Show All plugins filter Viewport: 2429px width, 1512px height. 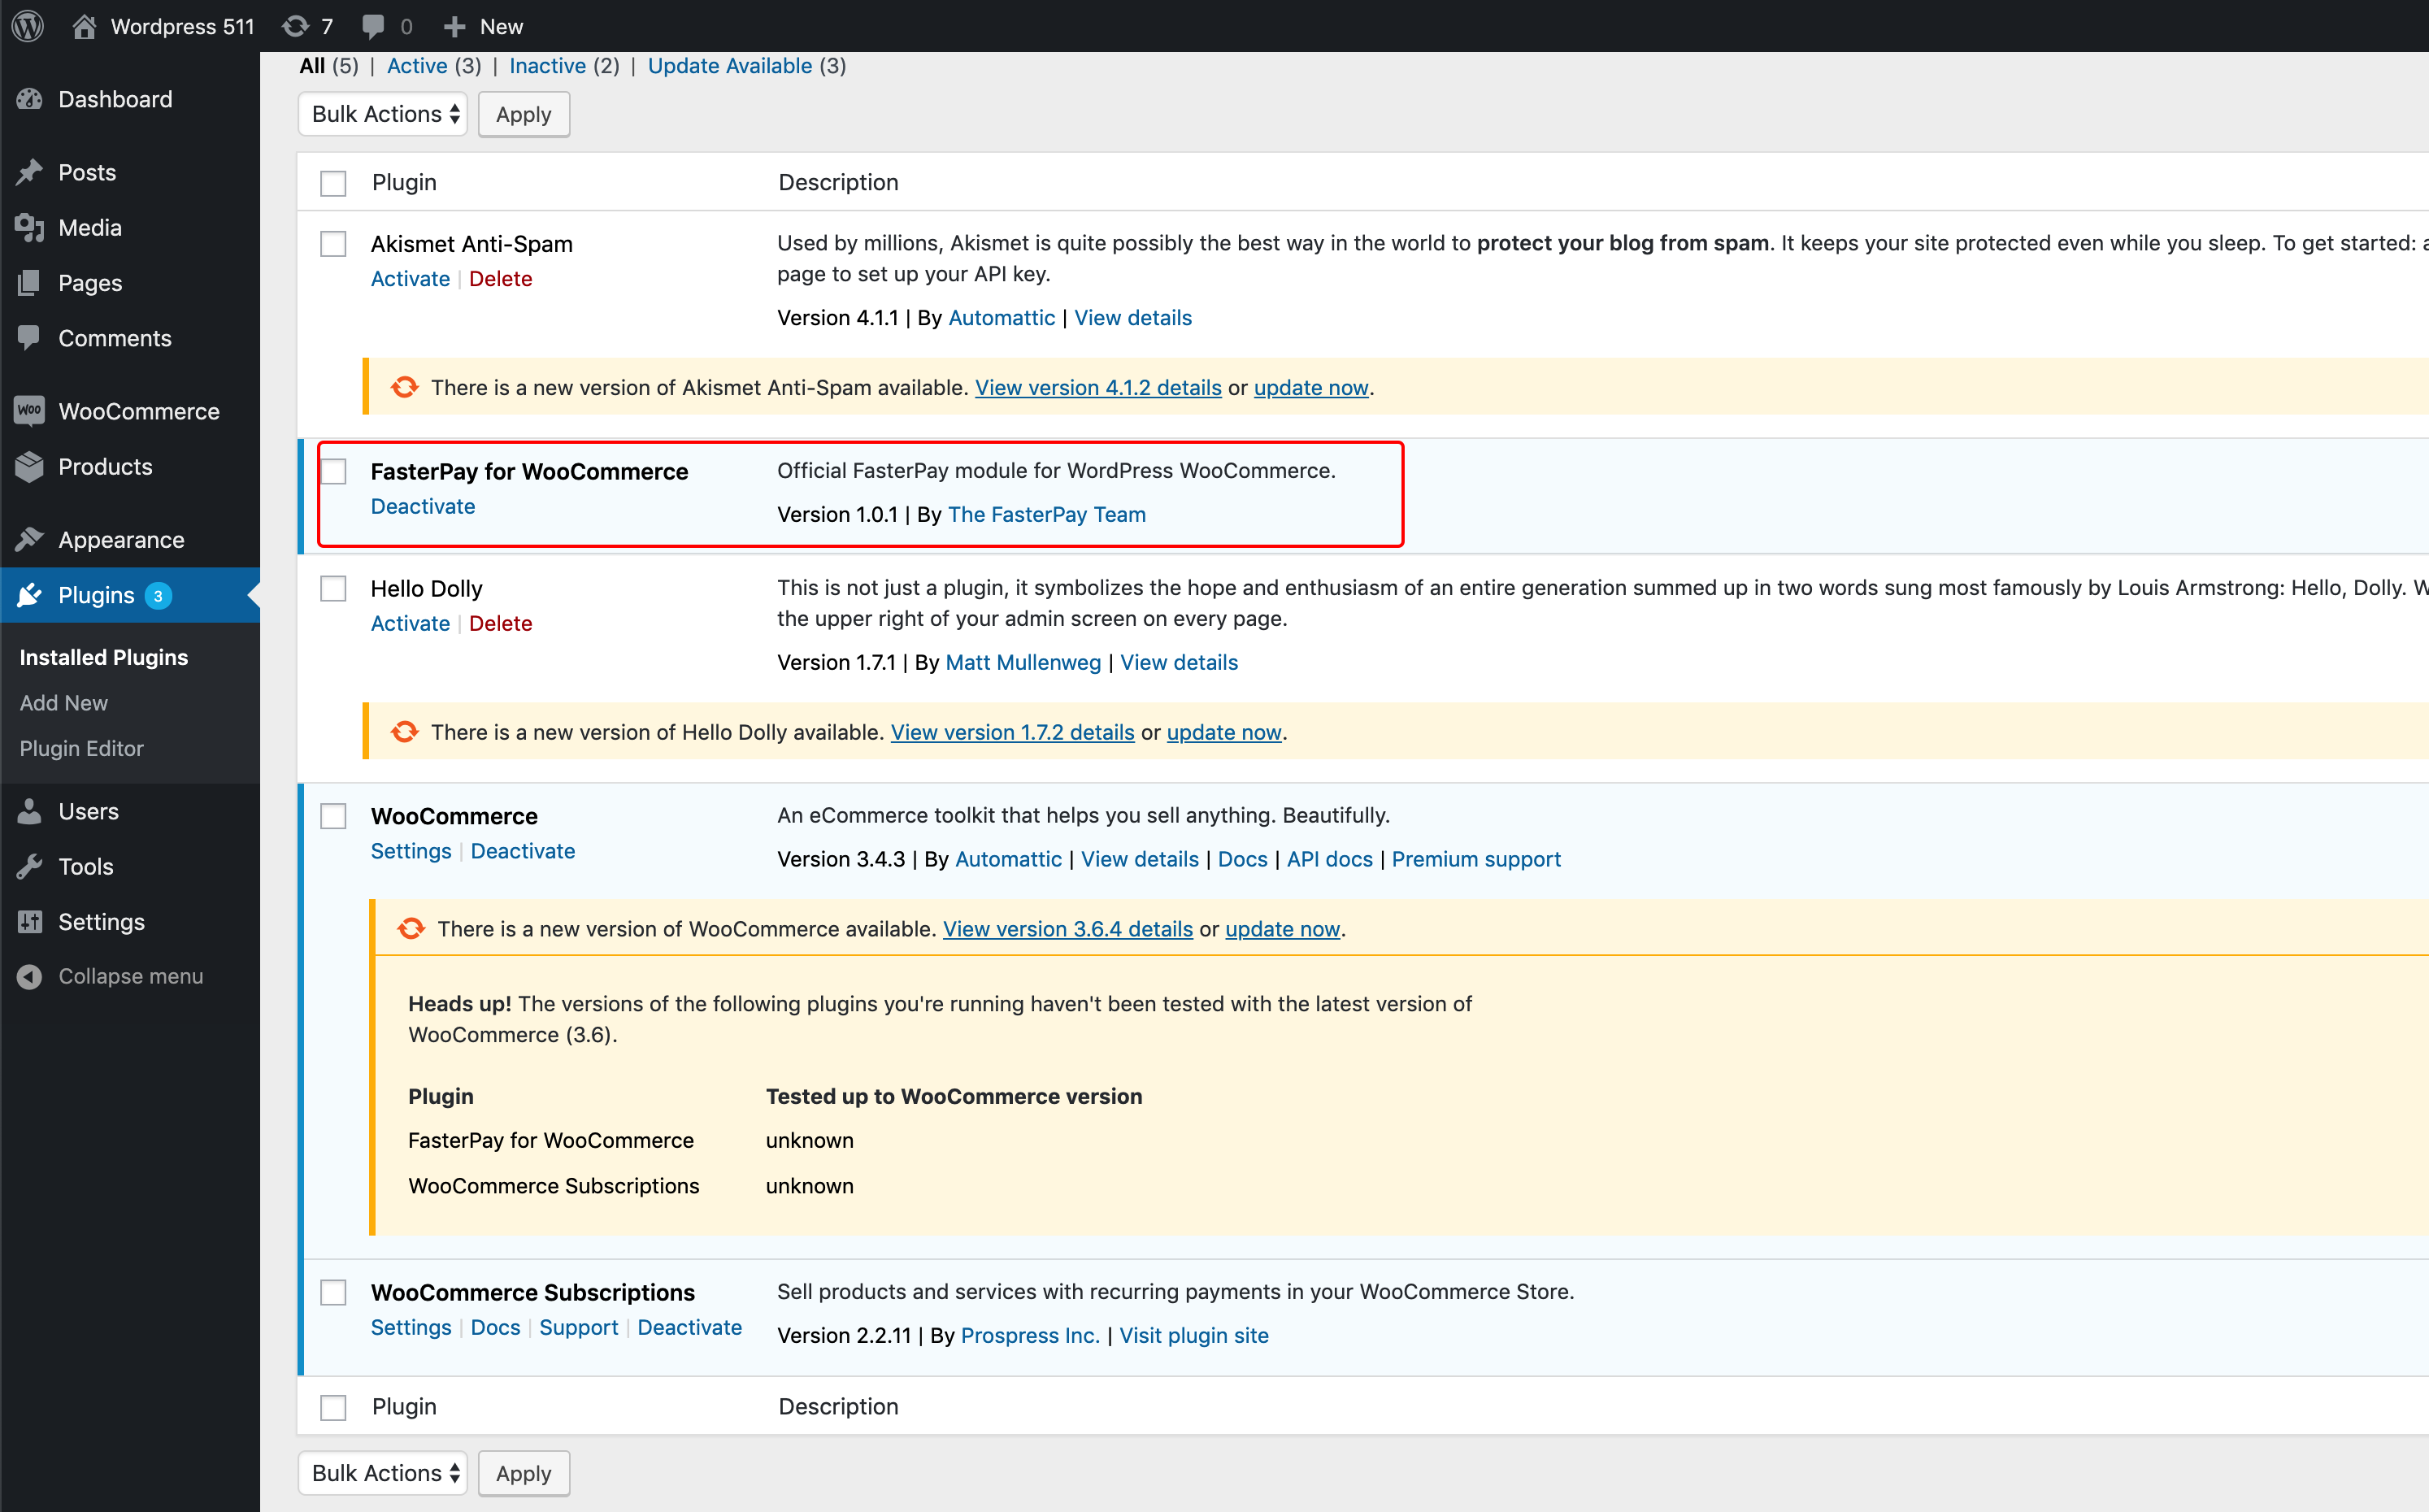point(312,66)
